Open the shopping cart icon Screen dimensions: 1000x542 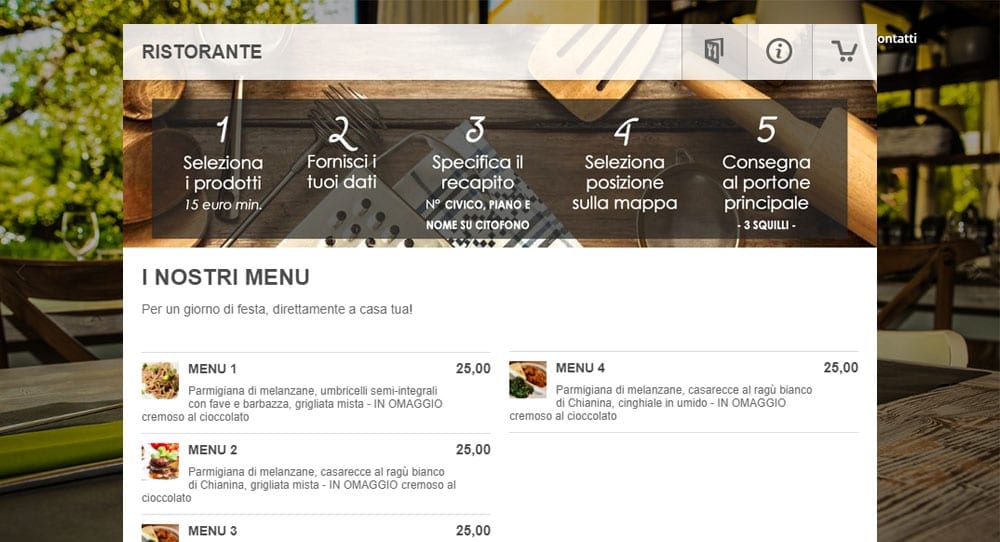[844, 51]
